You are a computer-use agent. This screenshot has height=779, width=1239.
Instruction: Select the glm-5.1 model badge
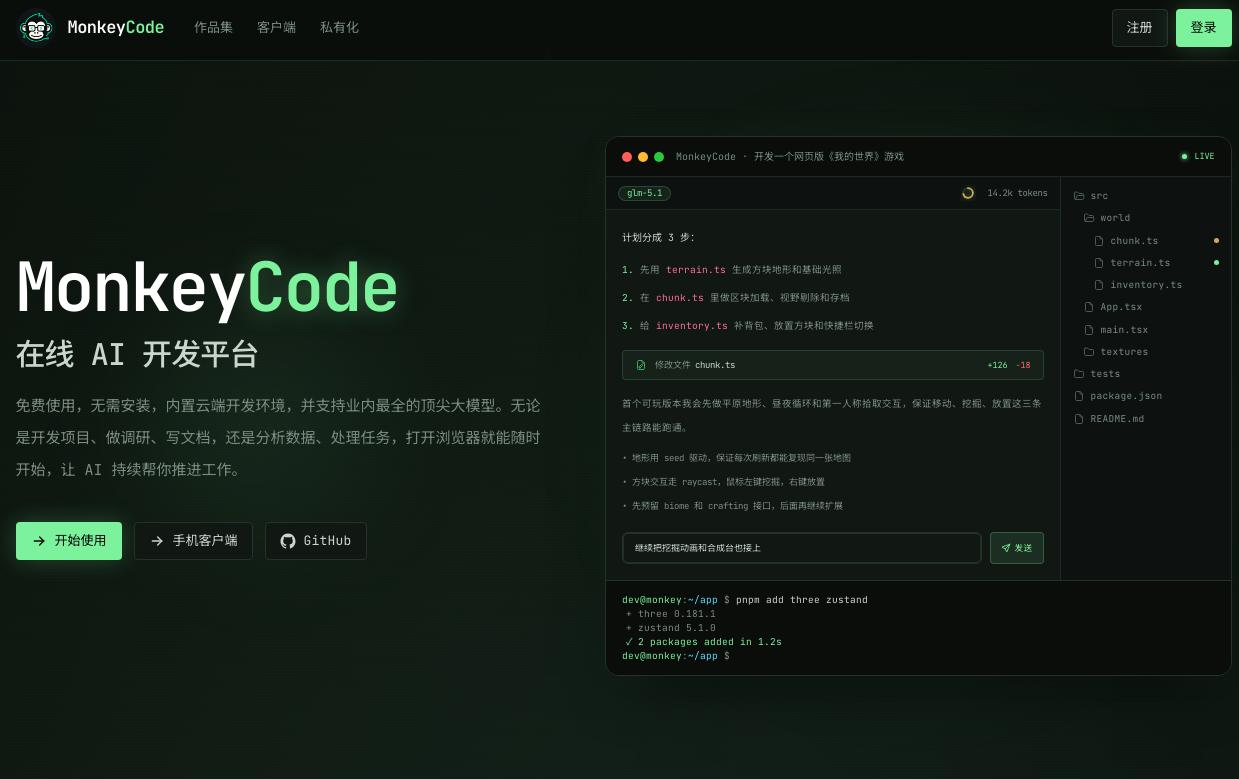click(x=645, y=193)
